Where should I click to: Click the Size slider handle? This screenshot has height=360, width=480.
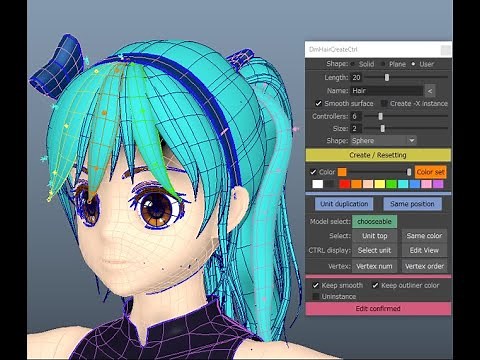383,128
